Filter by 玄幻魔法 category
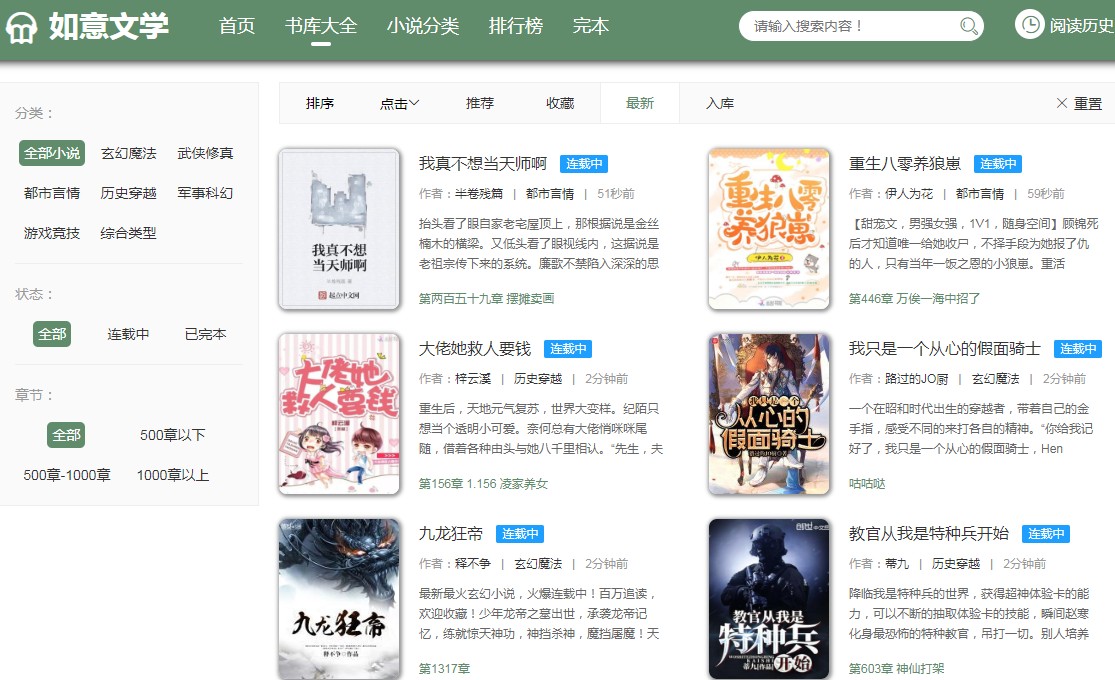 click(129, 153)
